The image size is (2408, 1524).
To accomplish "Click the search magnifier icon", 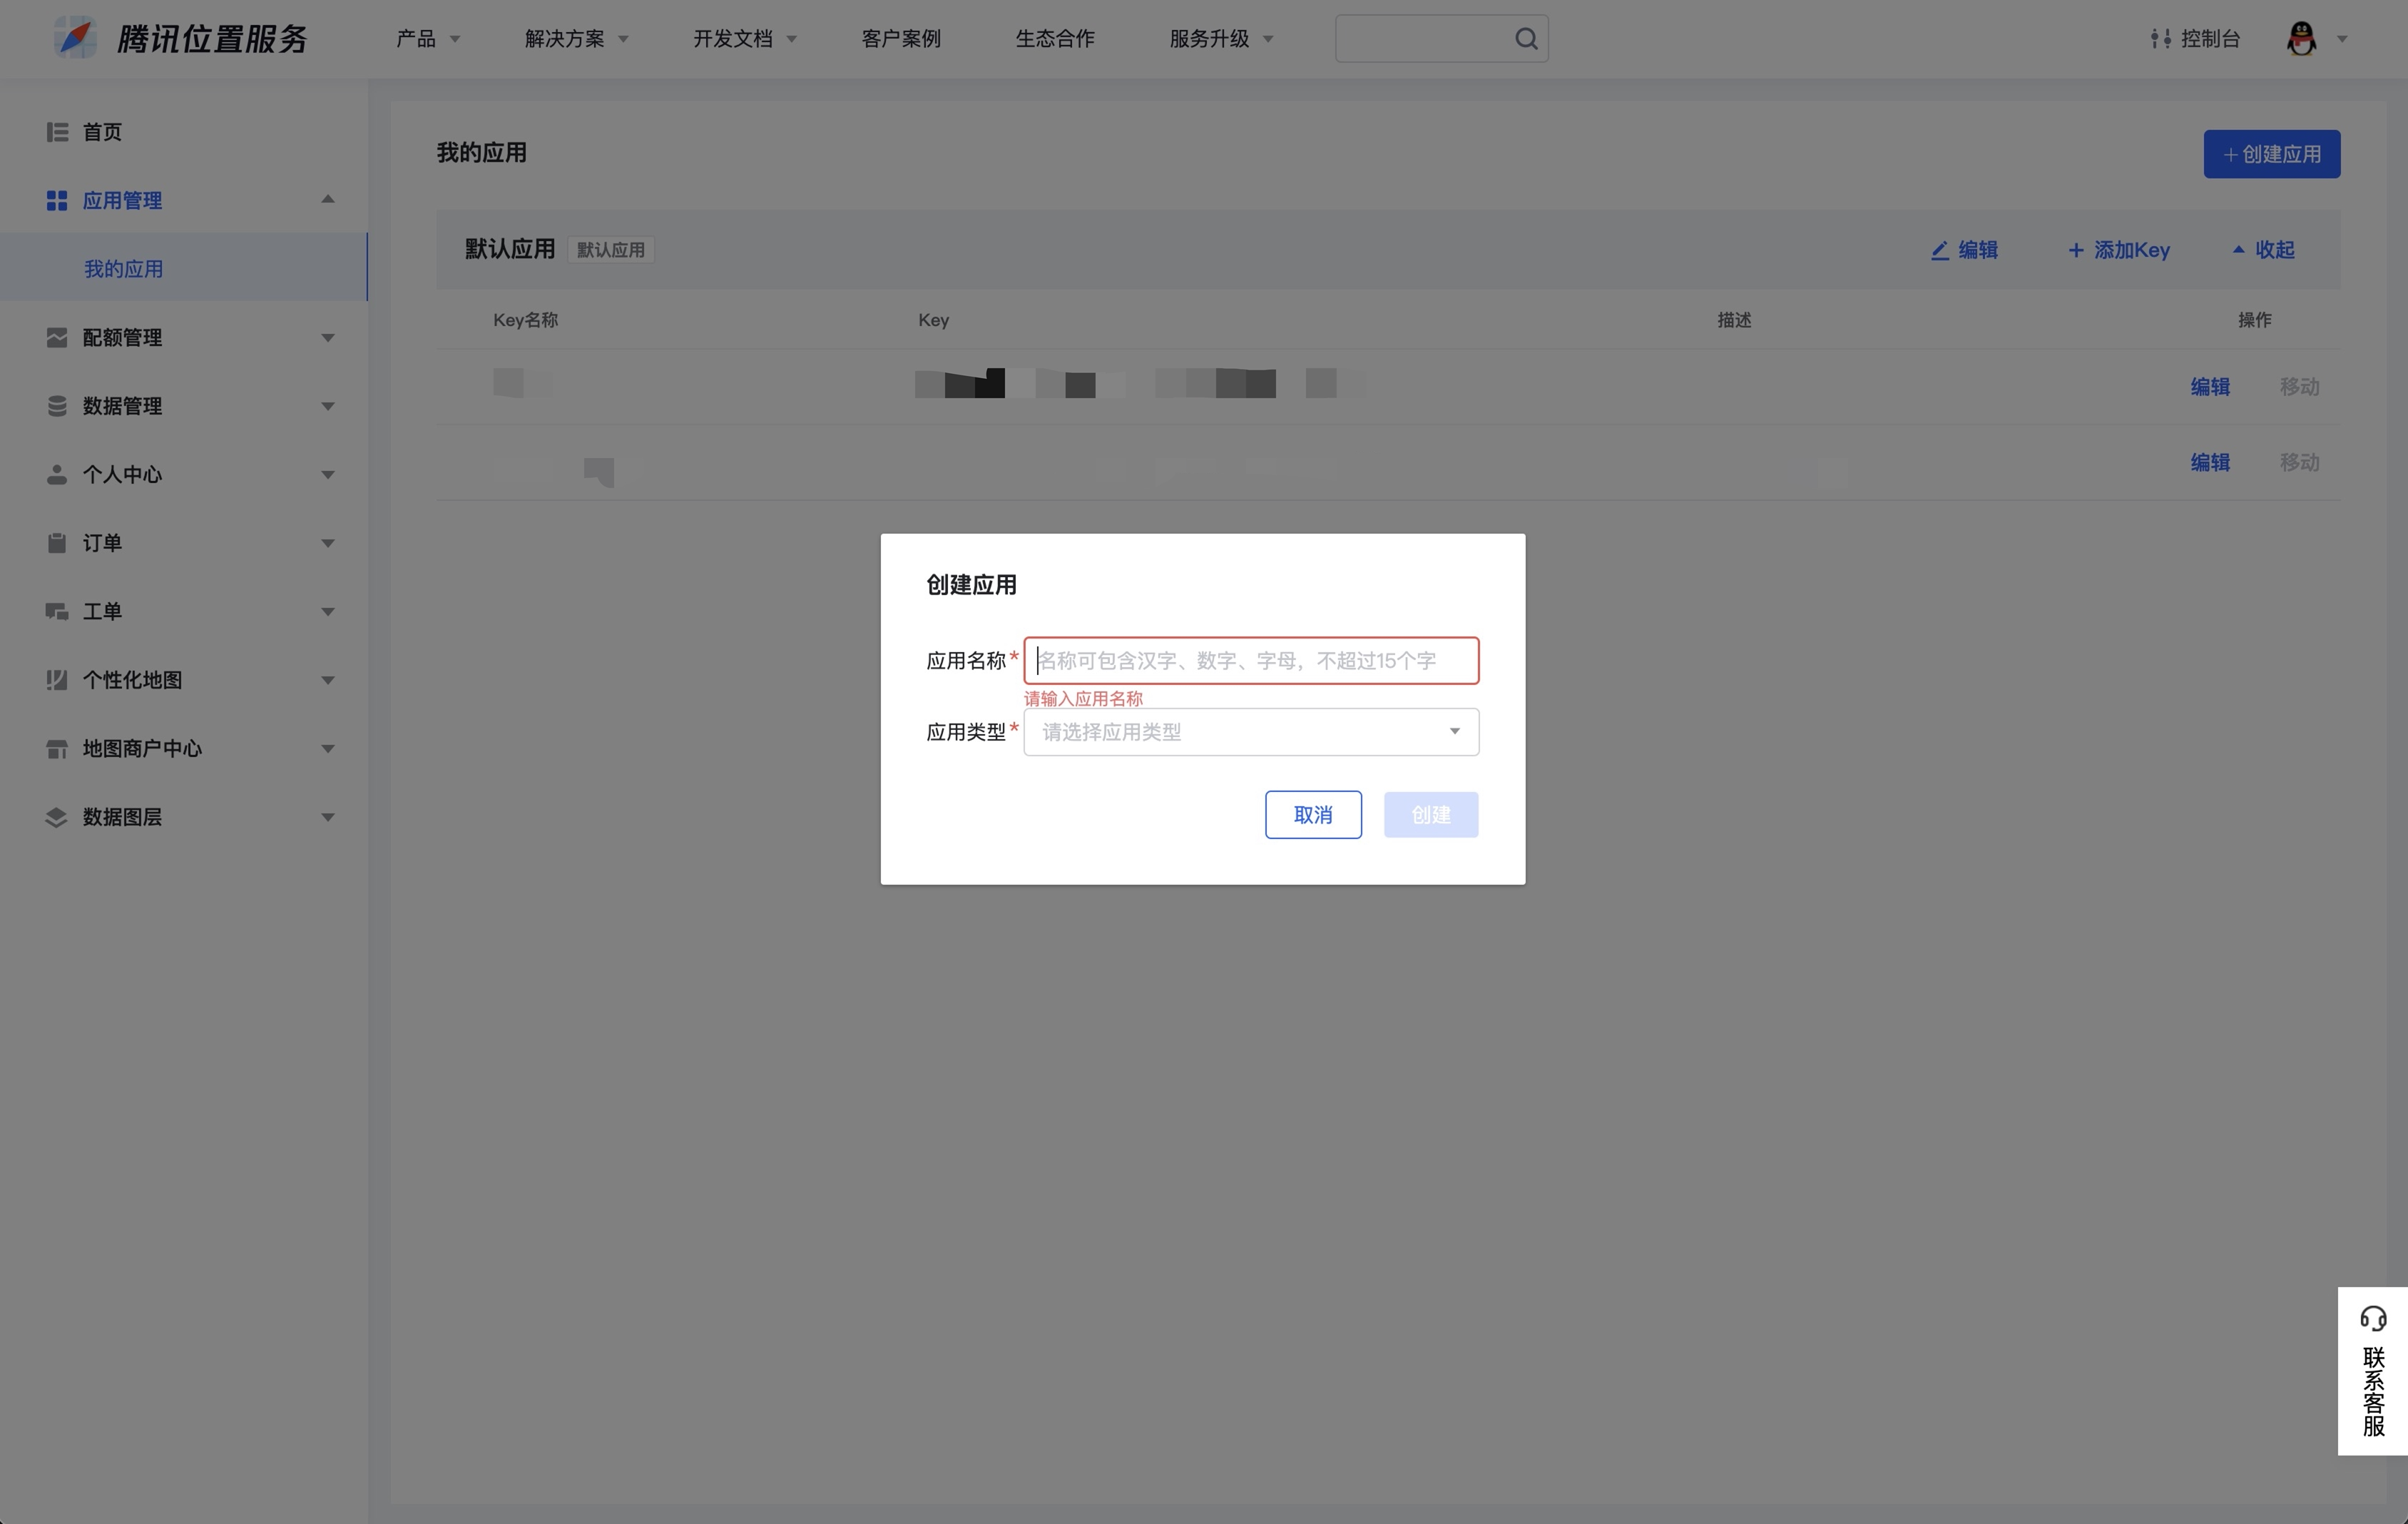I will pos(1525,39).
